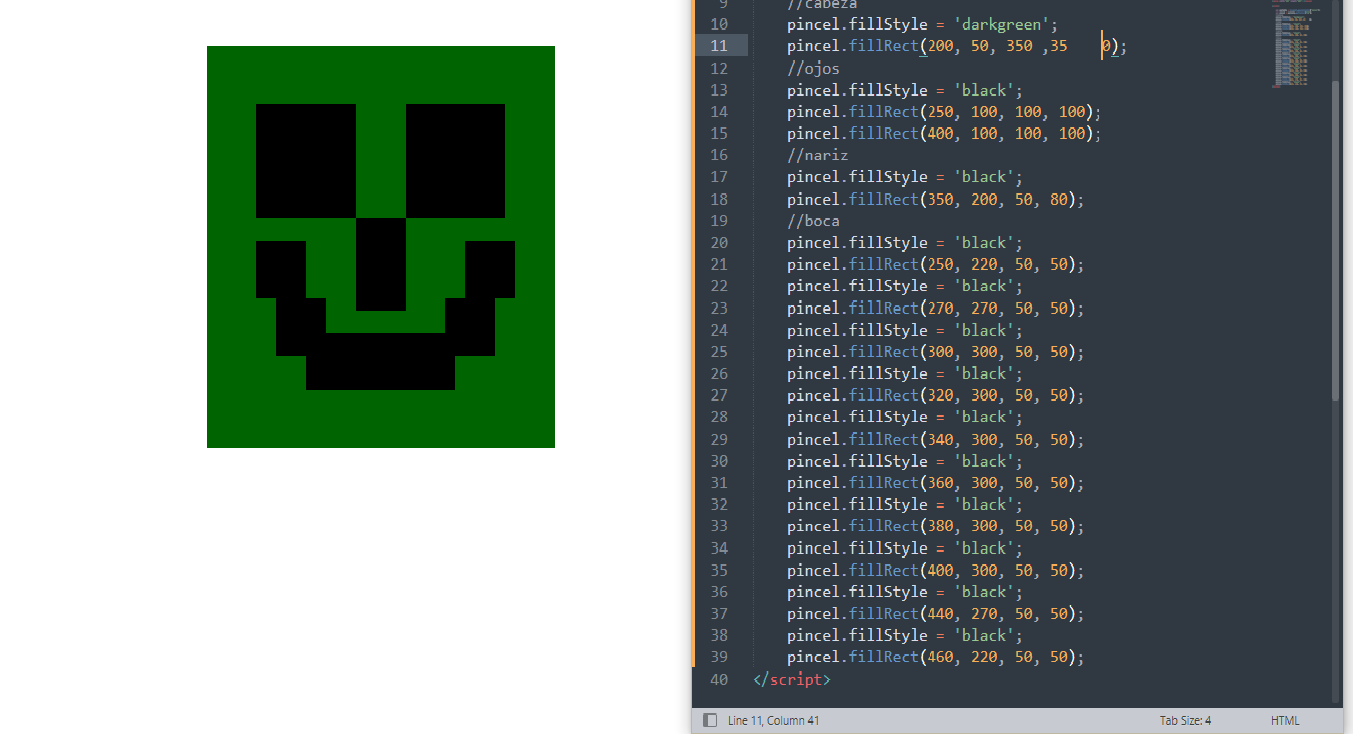The width and height of the screenshot is (1353, 734).
Task: Click gutter line number 32
Action: tap(719, 504)
